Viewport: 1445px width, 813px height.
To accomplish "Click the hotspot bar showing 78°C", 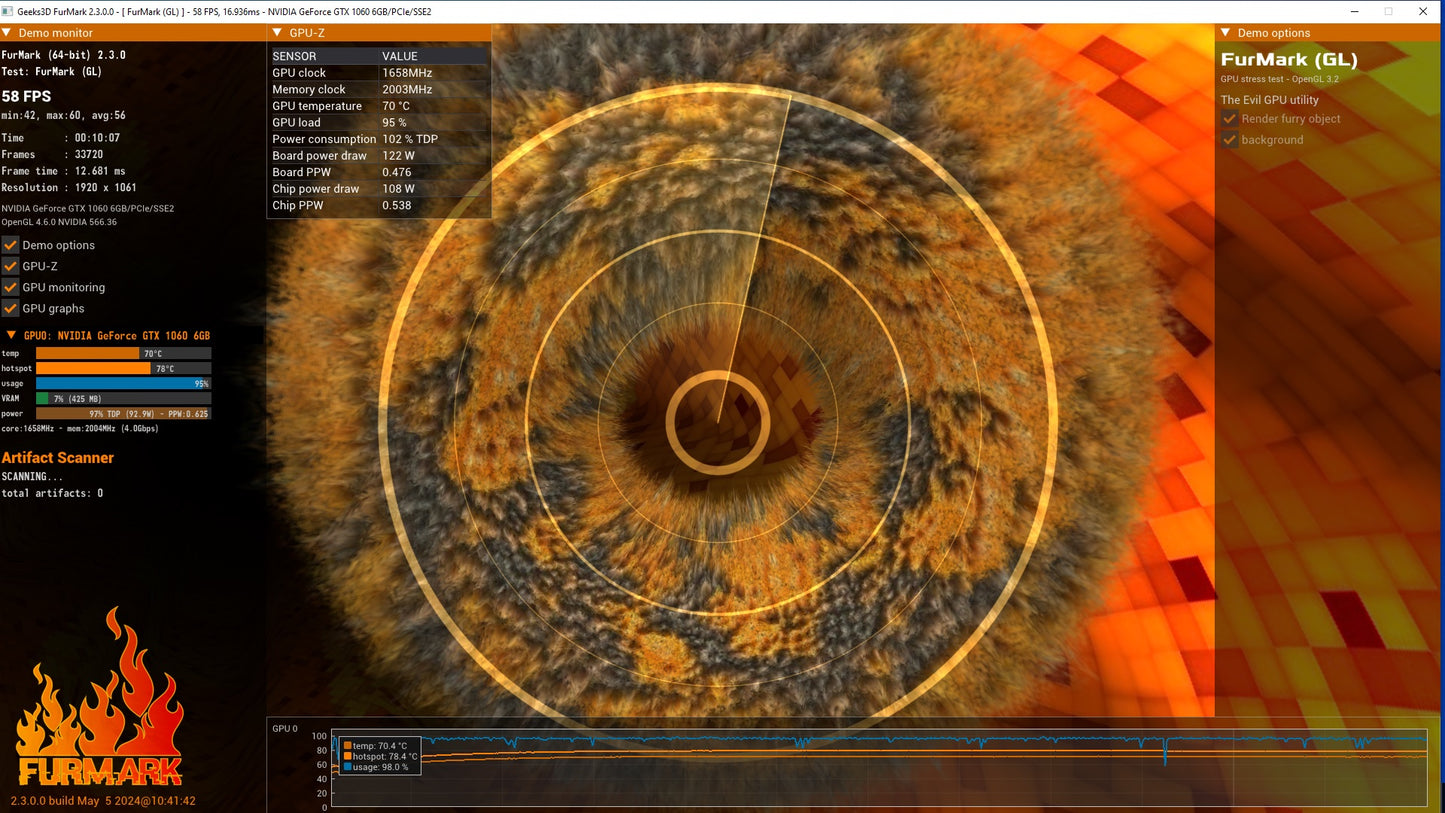I will point(123,368).
